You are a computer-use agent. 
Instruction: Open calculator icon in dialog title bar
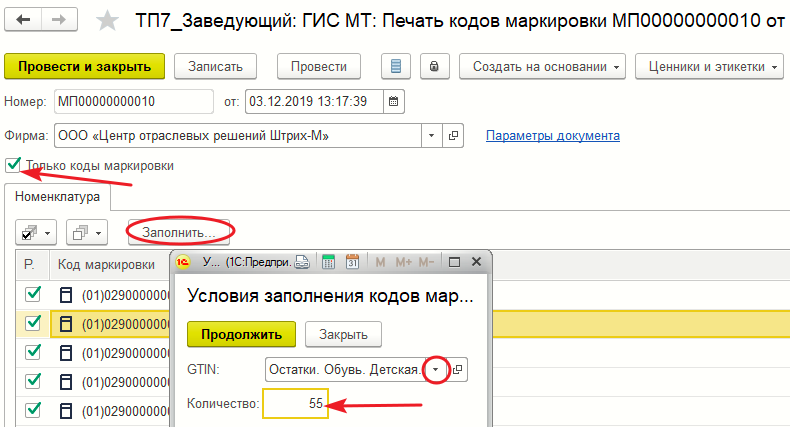[328, 262]
